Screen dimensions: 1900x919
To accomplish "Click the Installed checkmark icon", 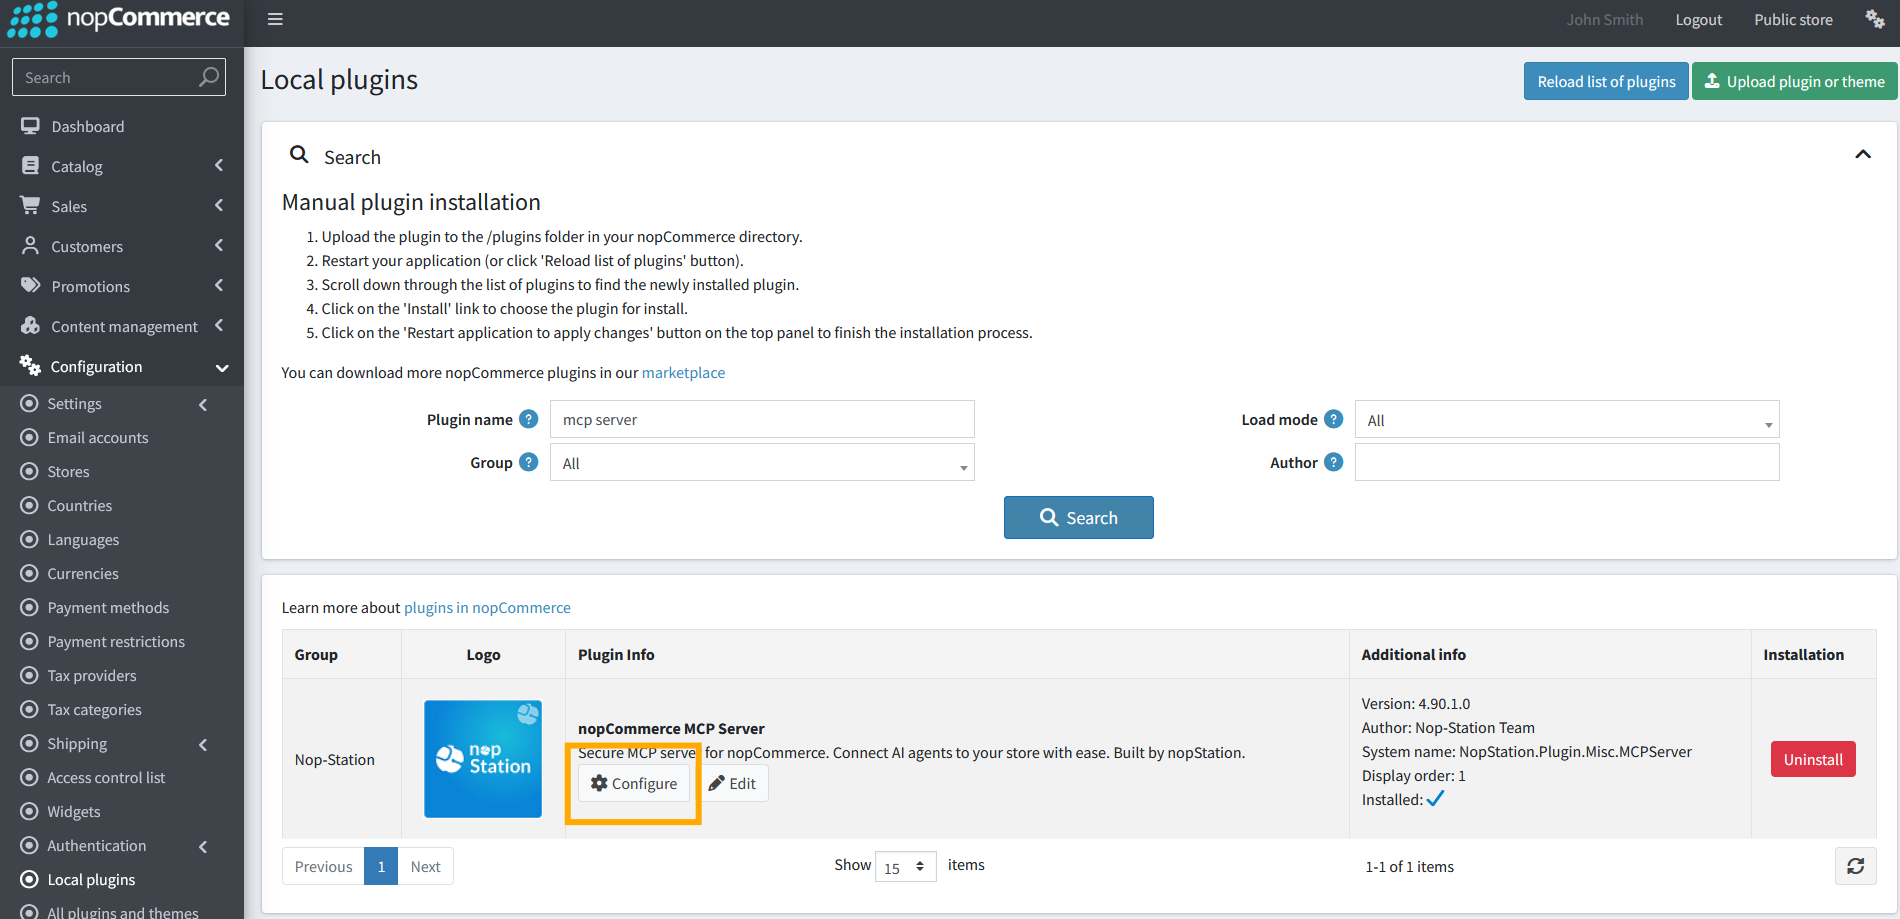I will [x=1435, y=798].
